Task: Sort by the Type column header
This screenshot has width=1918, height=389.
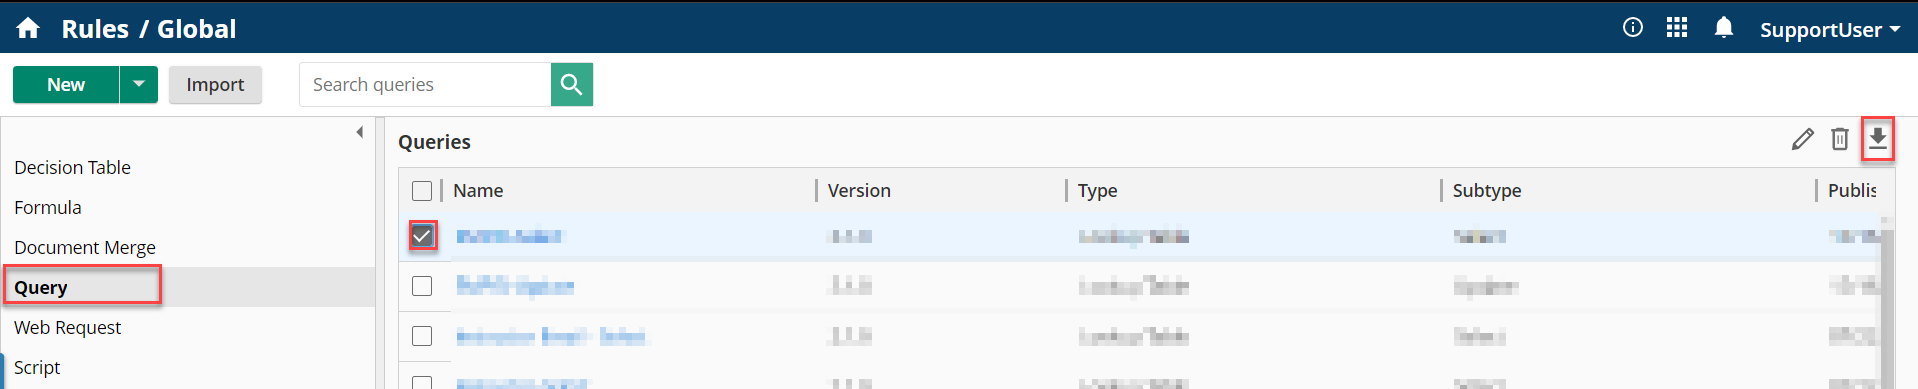Action: point(1097,190)
